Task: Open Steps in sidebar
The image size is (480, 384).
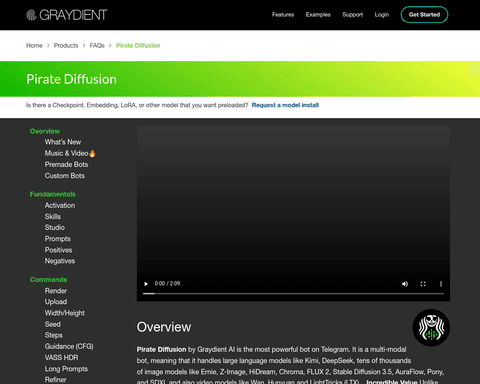Action: pyautogui.click(x=53, y=335)
